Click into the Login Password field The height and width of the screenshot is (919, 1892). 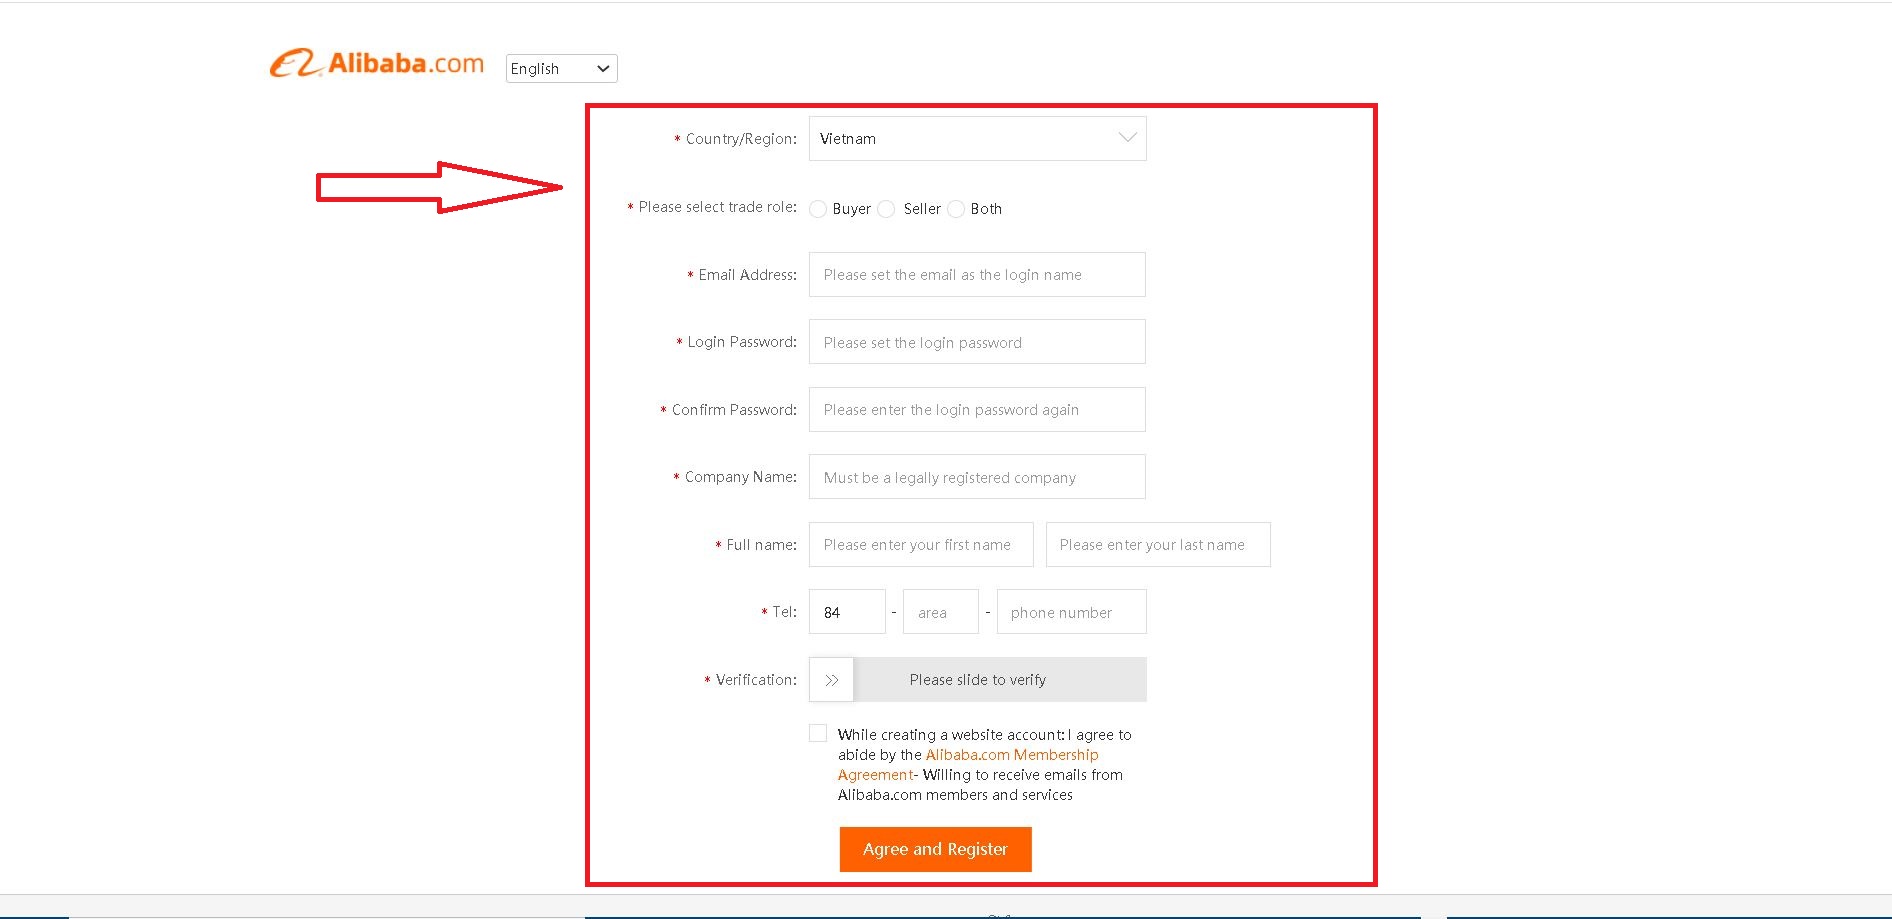click(x=977, y=342)
